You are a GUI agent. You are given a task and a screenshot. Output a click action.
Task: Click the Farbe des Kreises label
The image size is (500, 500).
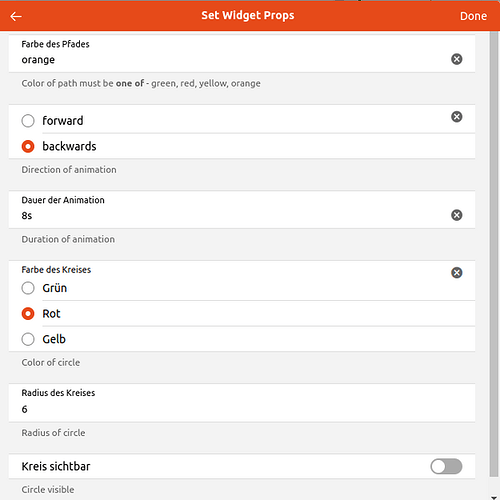pos(56,270)
